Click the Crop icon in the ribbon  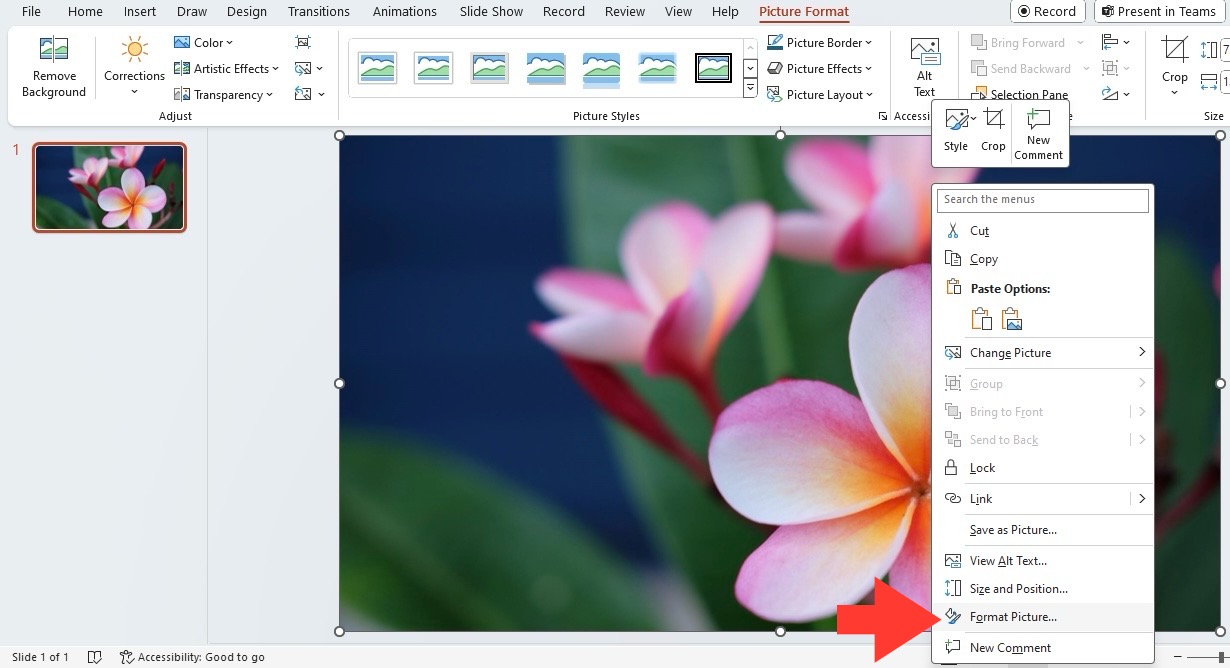[x=1175, y=50]
